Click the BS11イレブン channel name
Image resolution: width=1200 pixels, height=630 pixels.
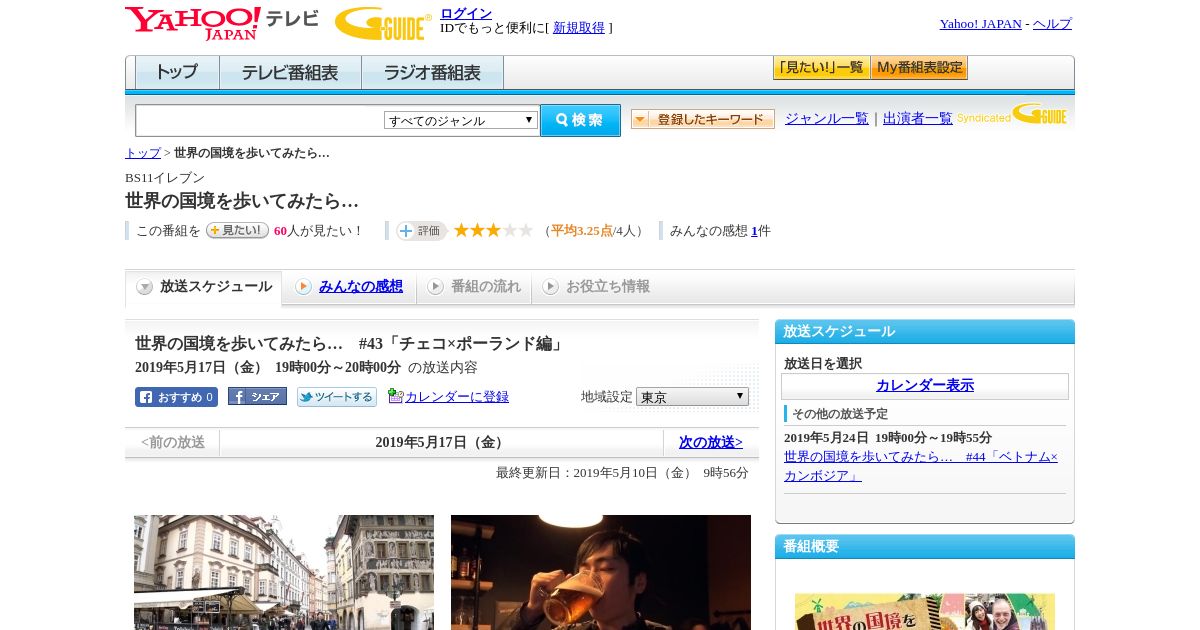tap(165, 178)
